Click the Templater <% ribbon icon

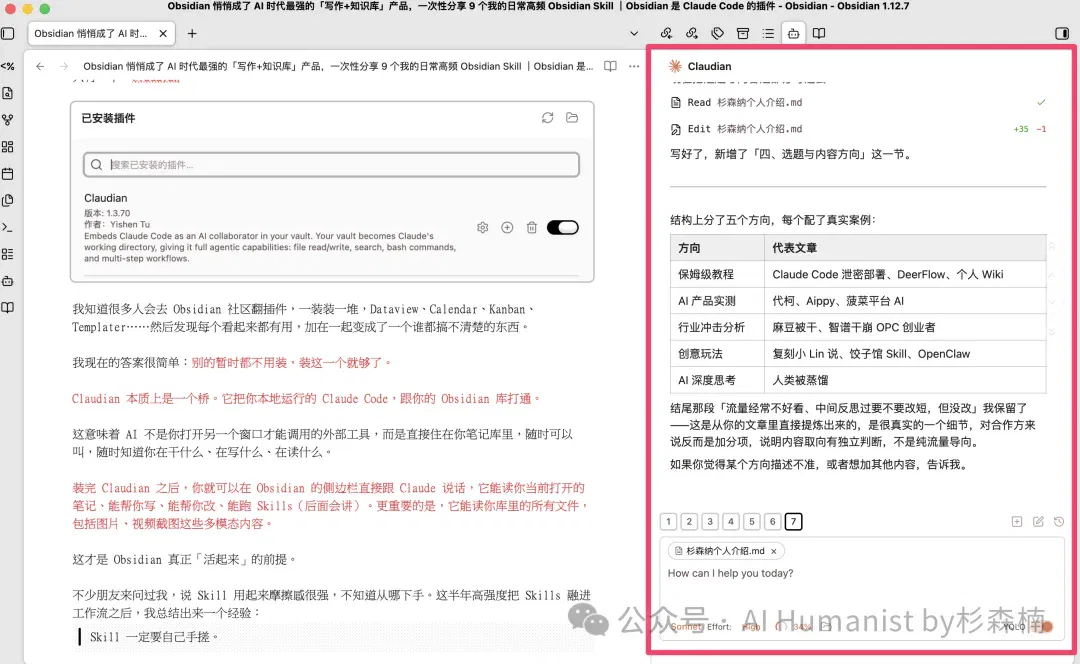[x=8, y=66]
